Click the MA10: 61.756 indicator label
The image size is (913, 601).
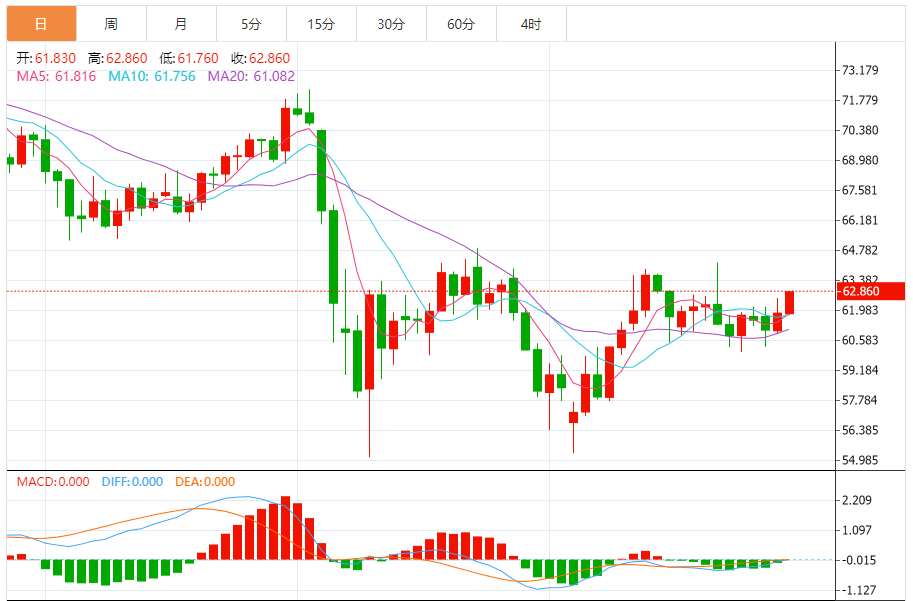pos(152,76)
